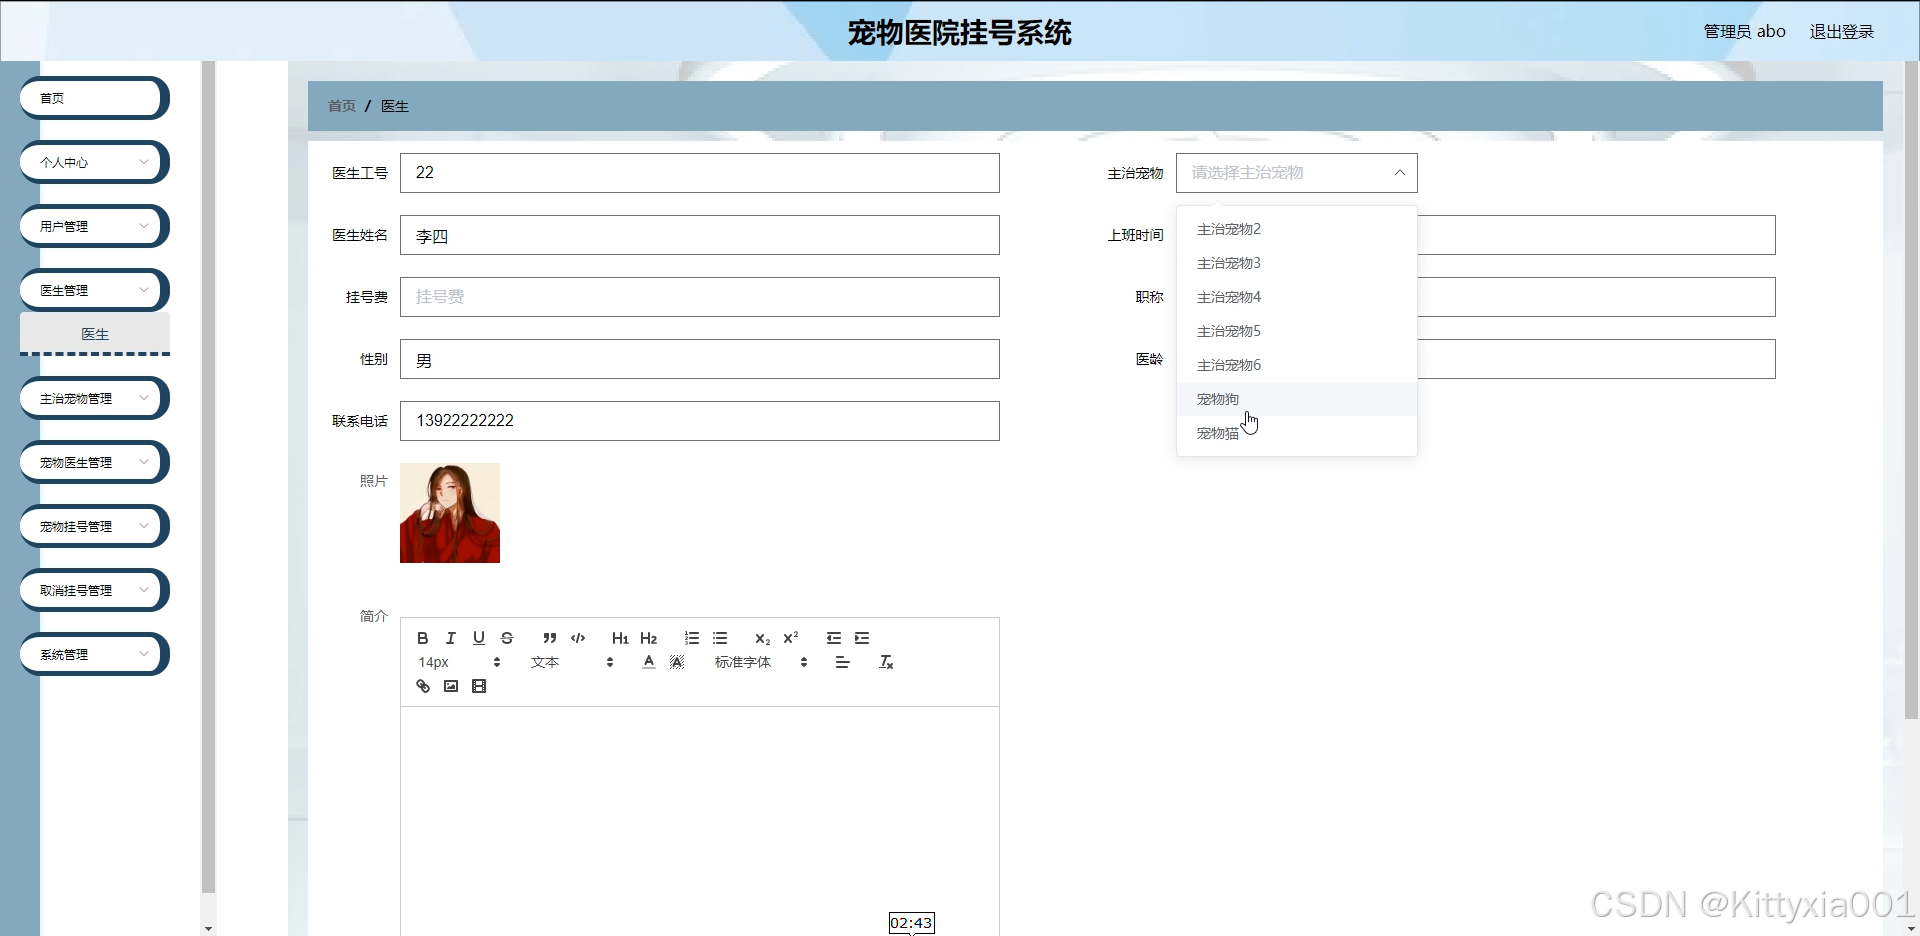Expand the 用户管理 sidebar menu

point(94,226)
